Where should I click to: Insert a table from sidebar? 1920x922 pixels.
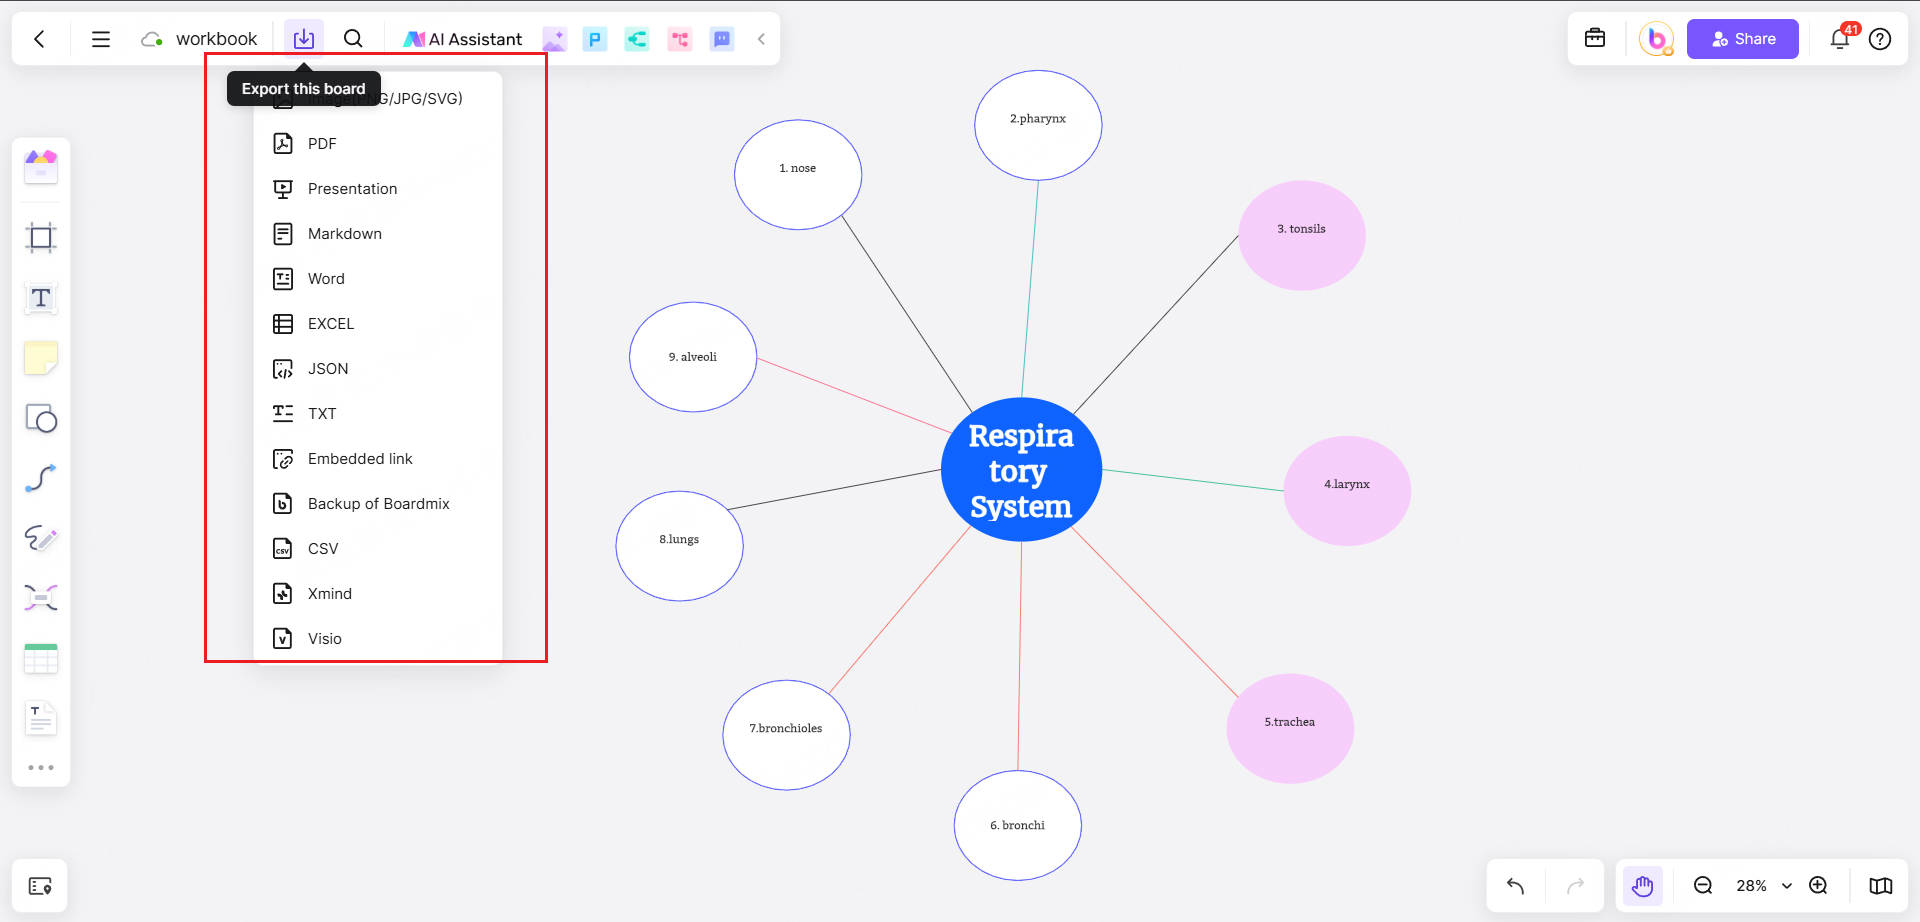(x=41, y=658)
